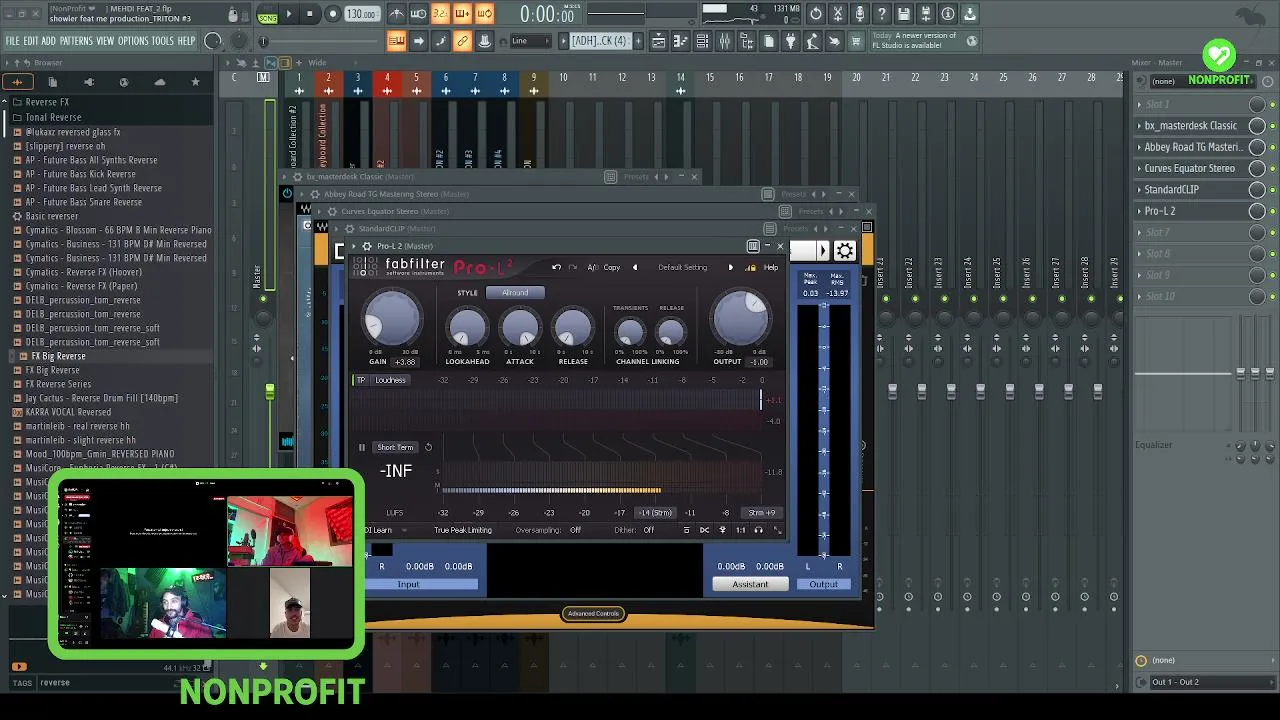Image resolution: width=1280 pixels, height=720 pixels.
Task: Open the help question mark icon
Action: 882,14
